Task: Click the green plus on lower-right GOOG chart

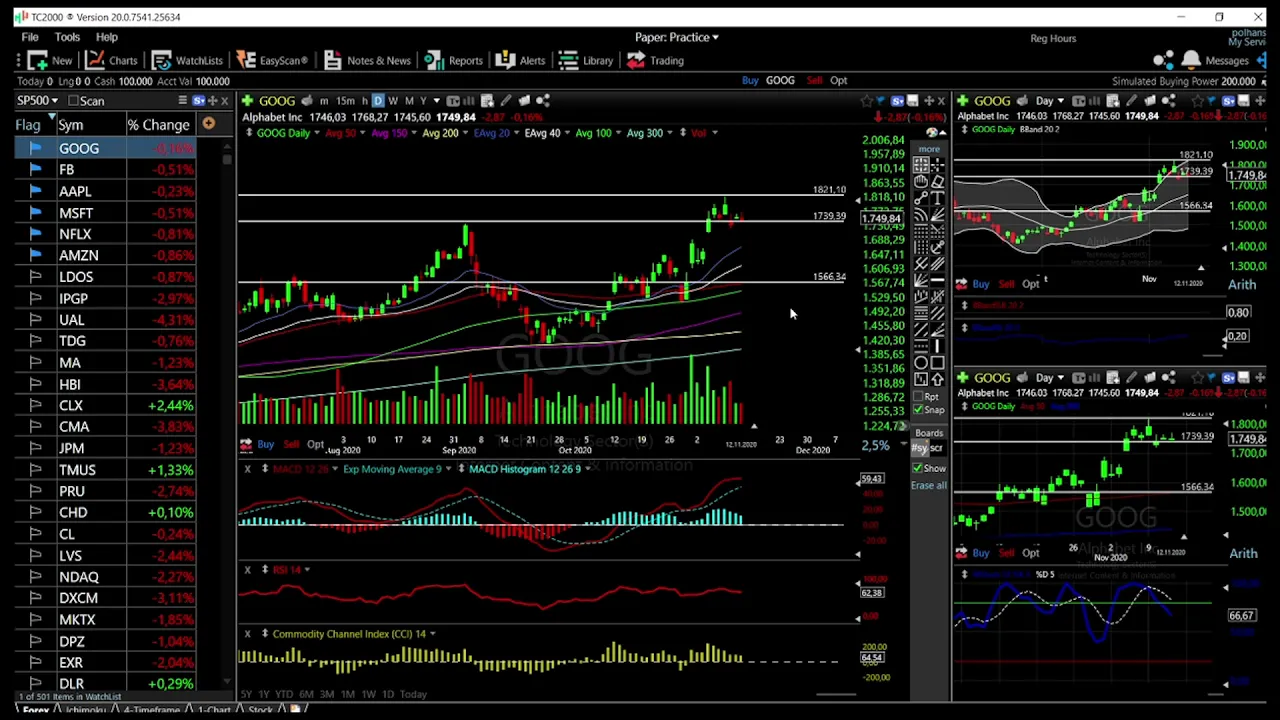Action: [962, 377]
